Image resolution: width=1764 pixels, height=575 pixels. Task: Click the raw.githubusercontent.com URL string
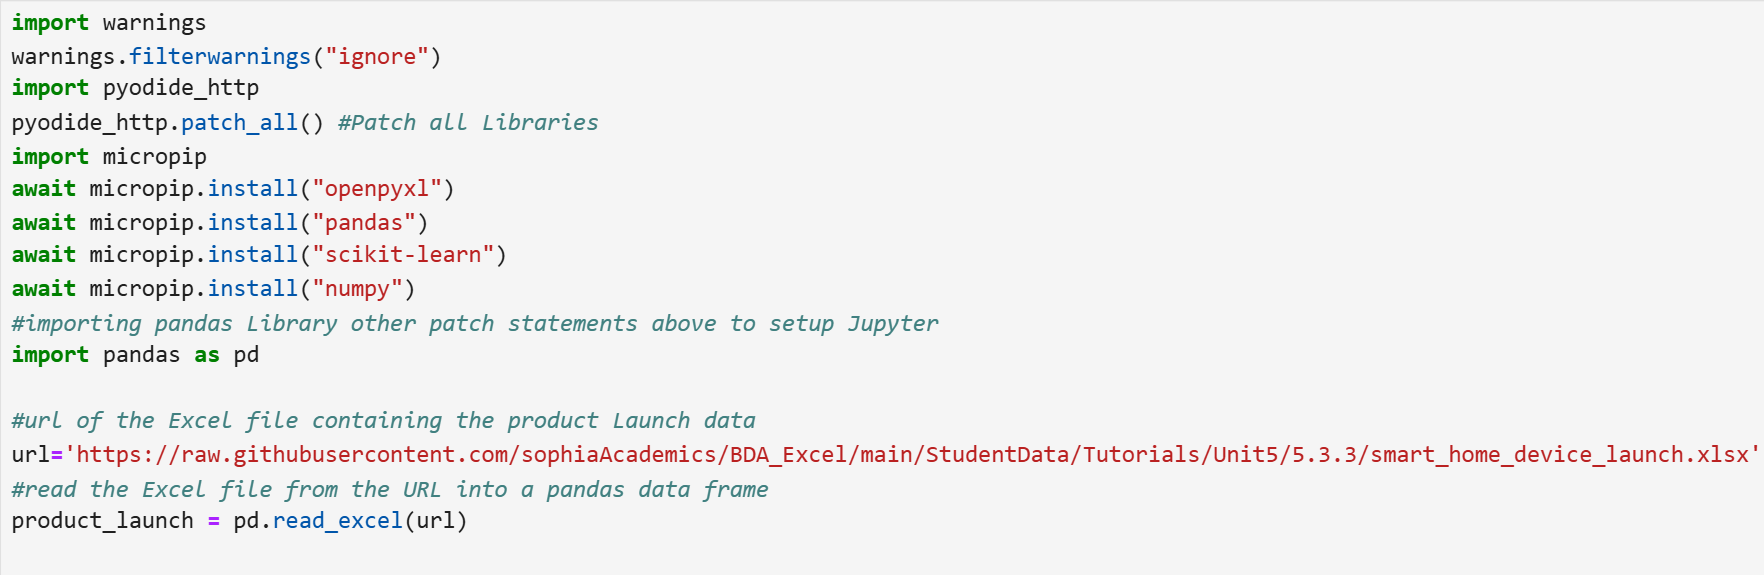point(912,455)
